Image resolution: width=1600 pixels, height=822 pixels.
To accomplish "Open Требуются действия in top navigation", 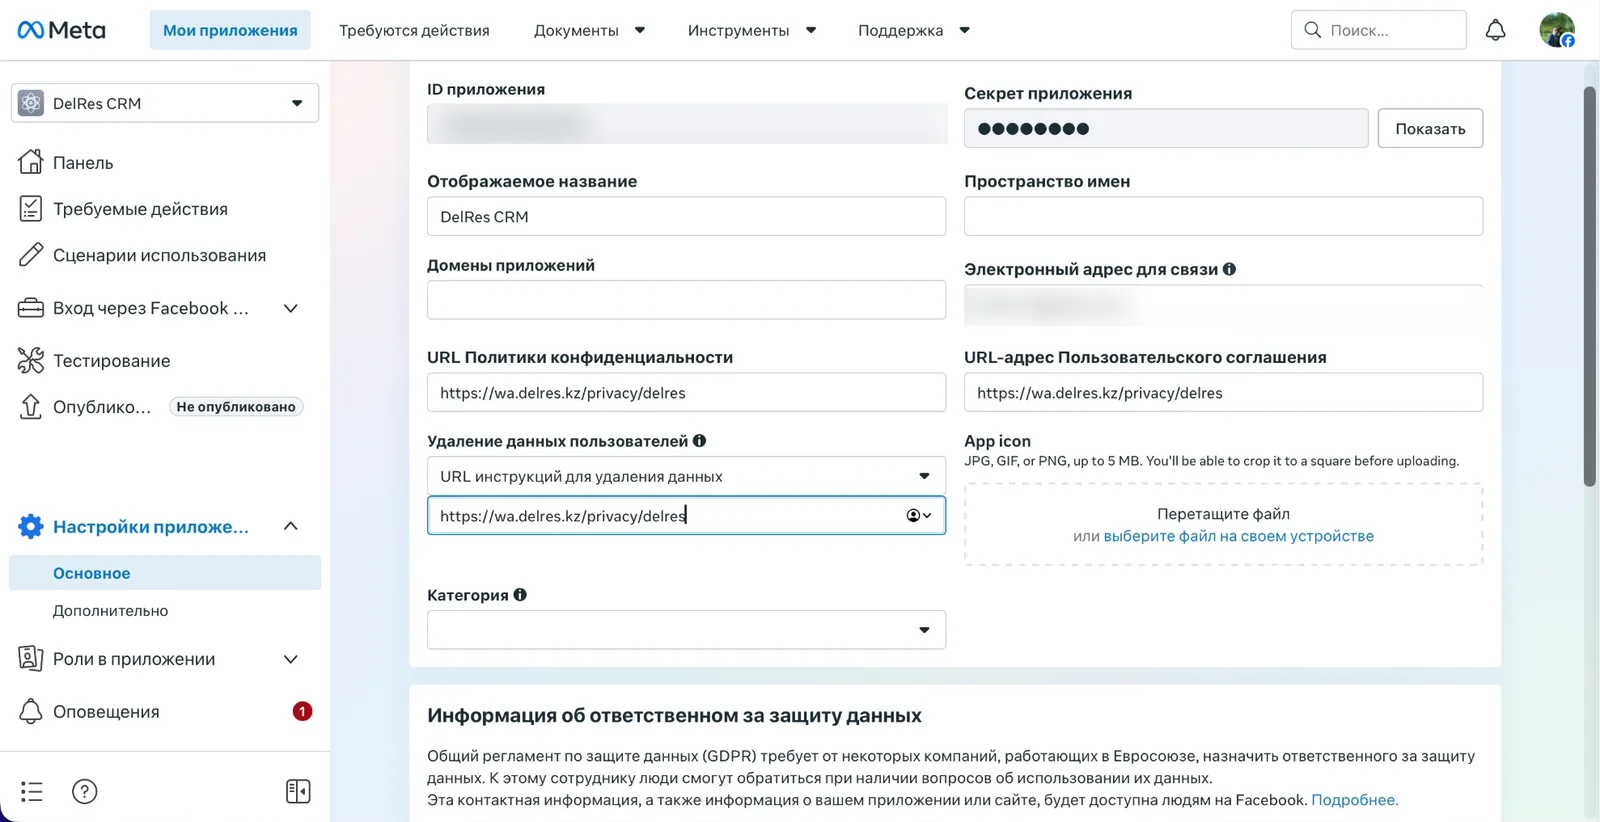I will pos(414,30).
